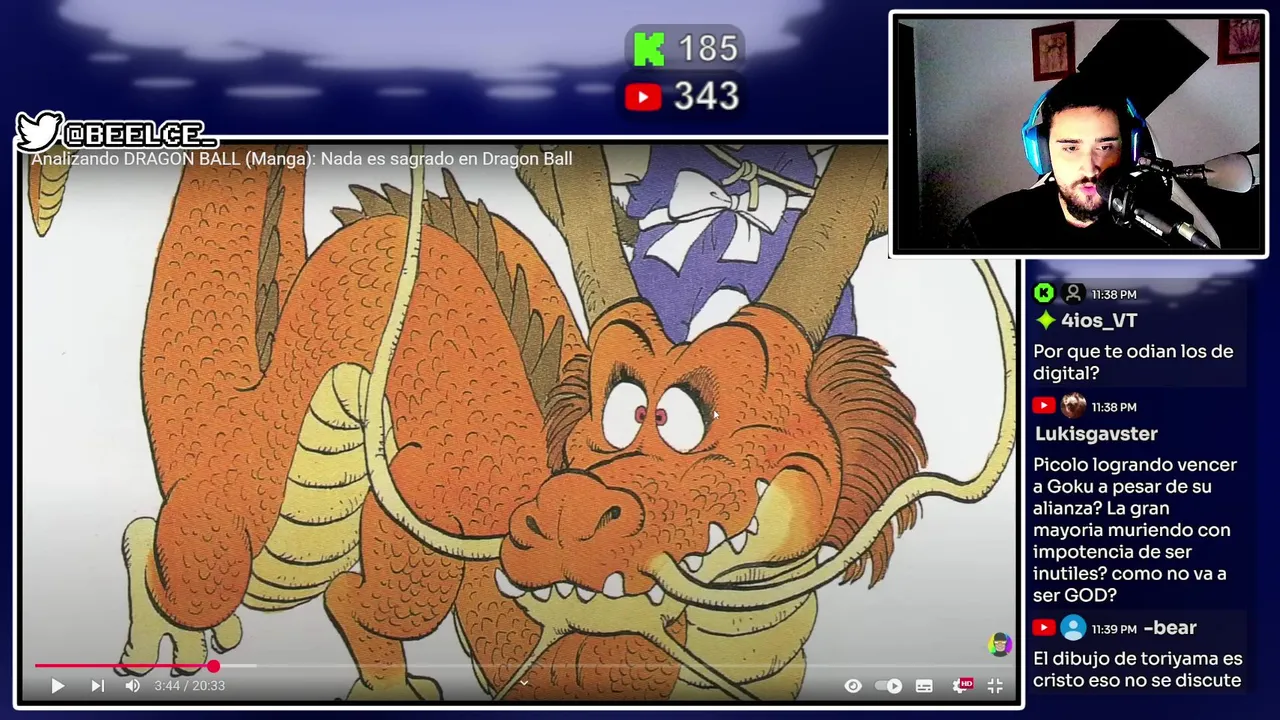Click message starting Picolo logrando vencer
This screenshot has height=720, width=1280.
pos(1135,530)
